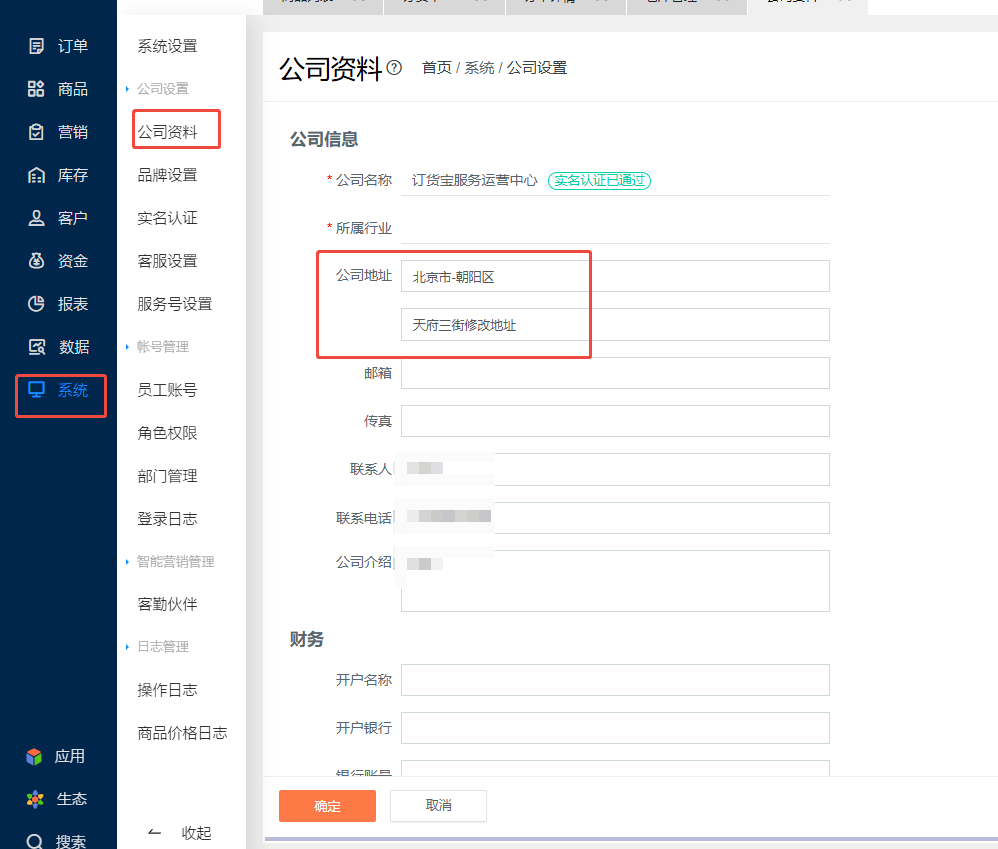Open the 营销 marketing icon
The height and width of the screenshot is (849, 998).
point(36,132)
